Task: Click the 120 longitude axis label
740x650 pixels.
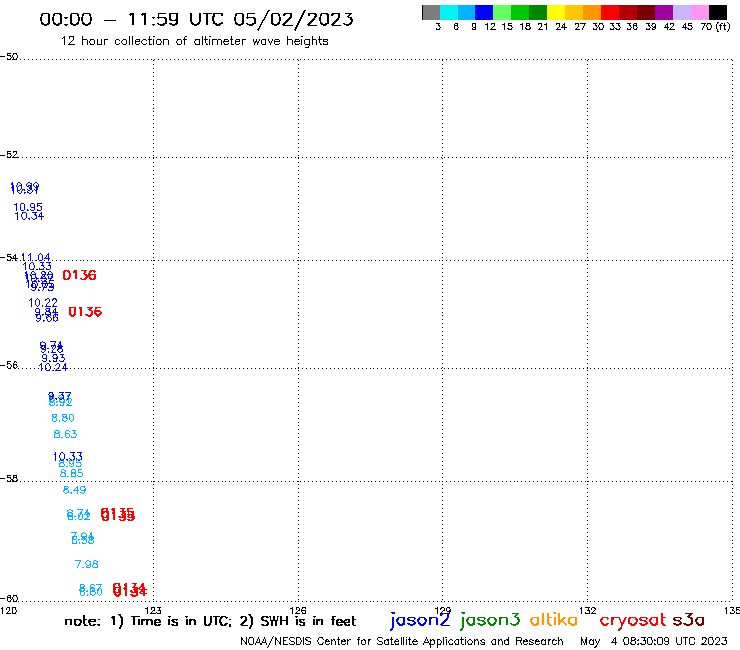Action: pos(8,610)
